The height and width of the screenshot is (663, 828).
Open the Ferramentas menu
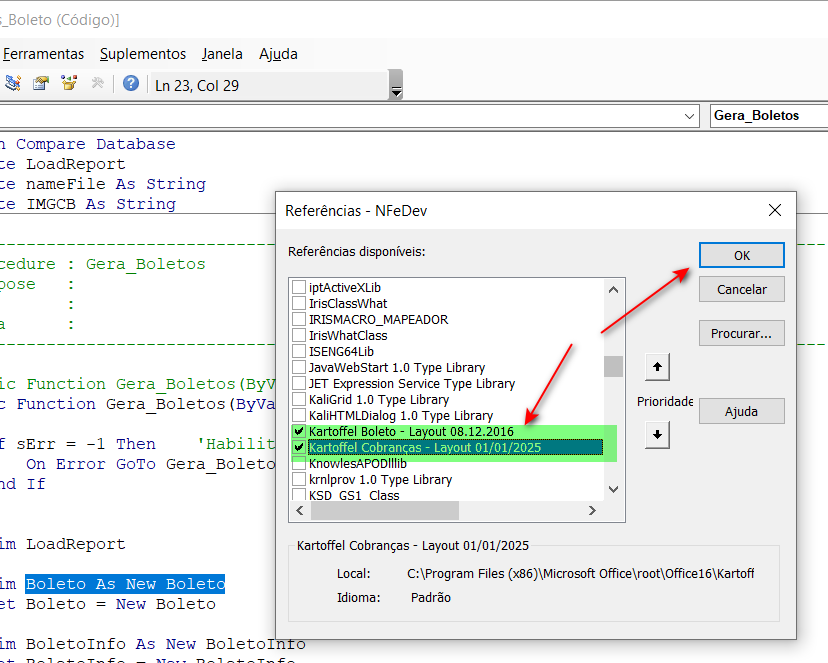pos(43,54)
